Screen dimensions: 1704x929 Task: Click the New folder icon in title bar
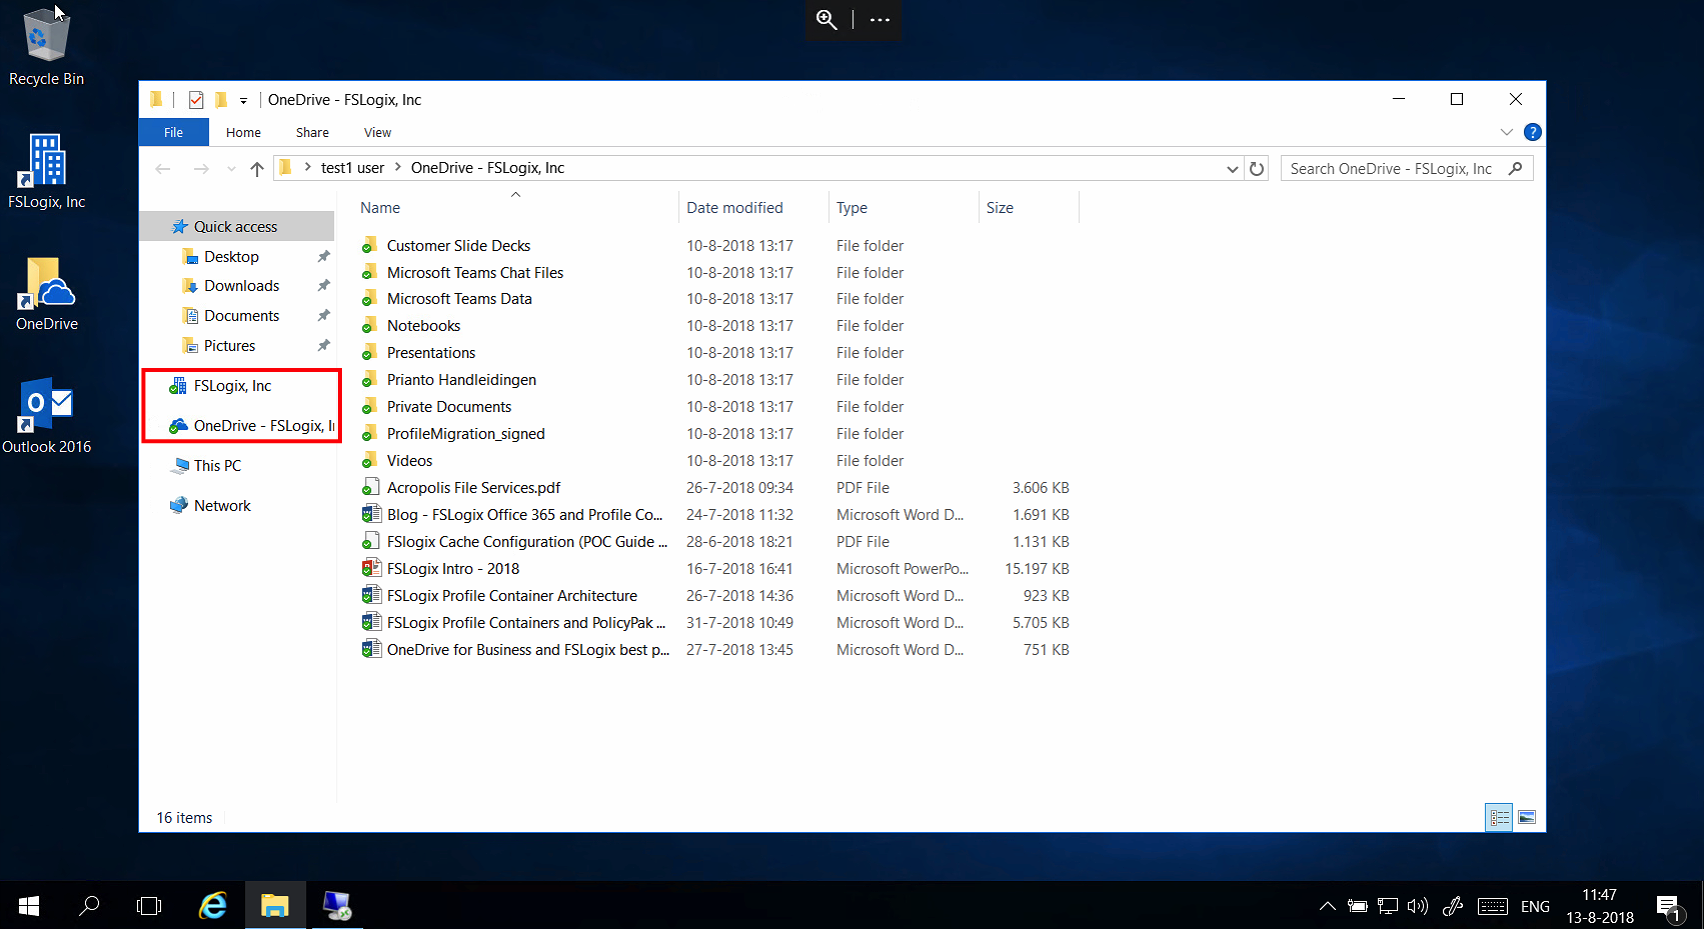coord(221,100)
